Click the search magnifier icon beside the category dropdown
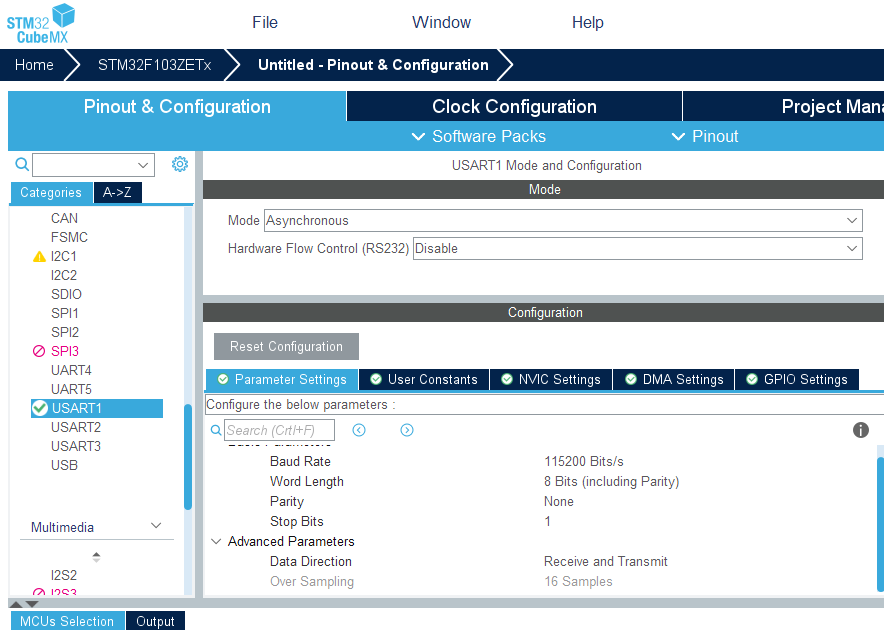 click(22, 164)
